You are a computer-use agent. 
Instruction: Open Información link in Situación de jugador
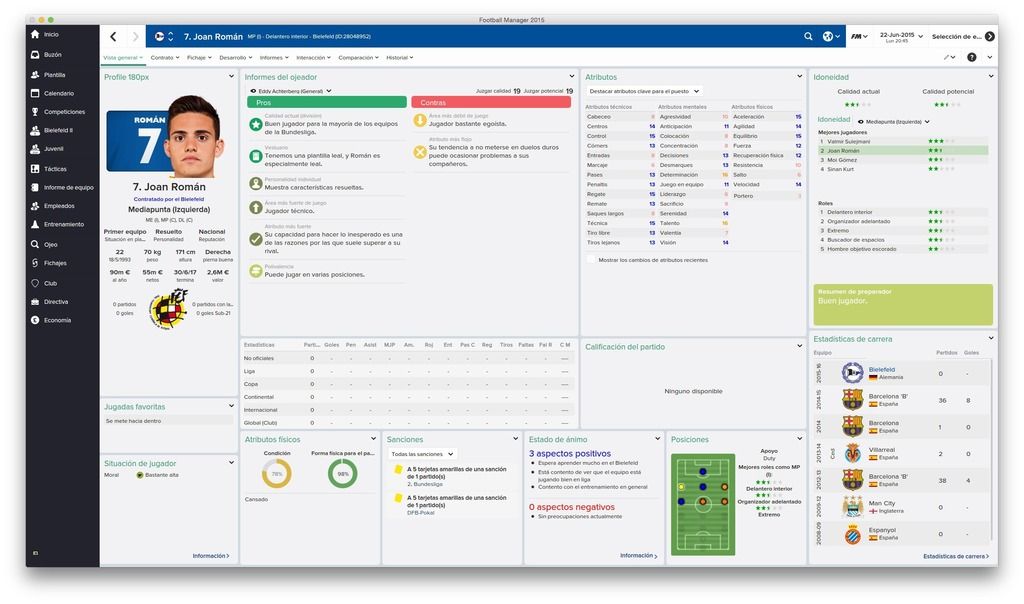(211, 556)
